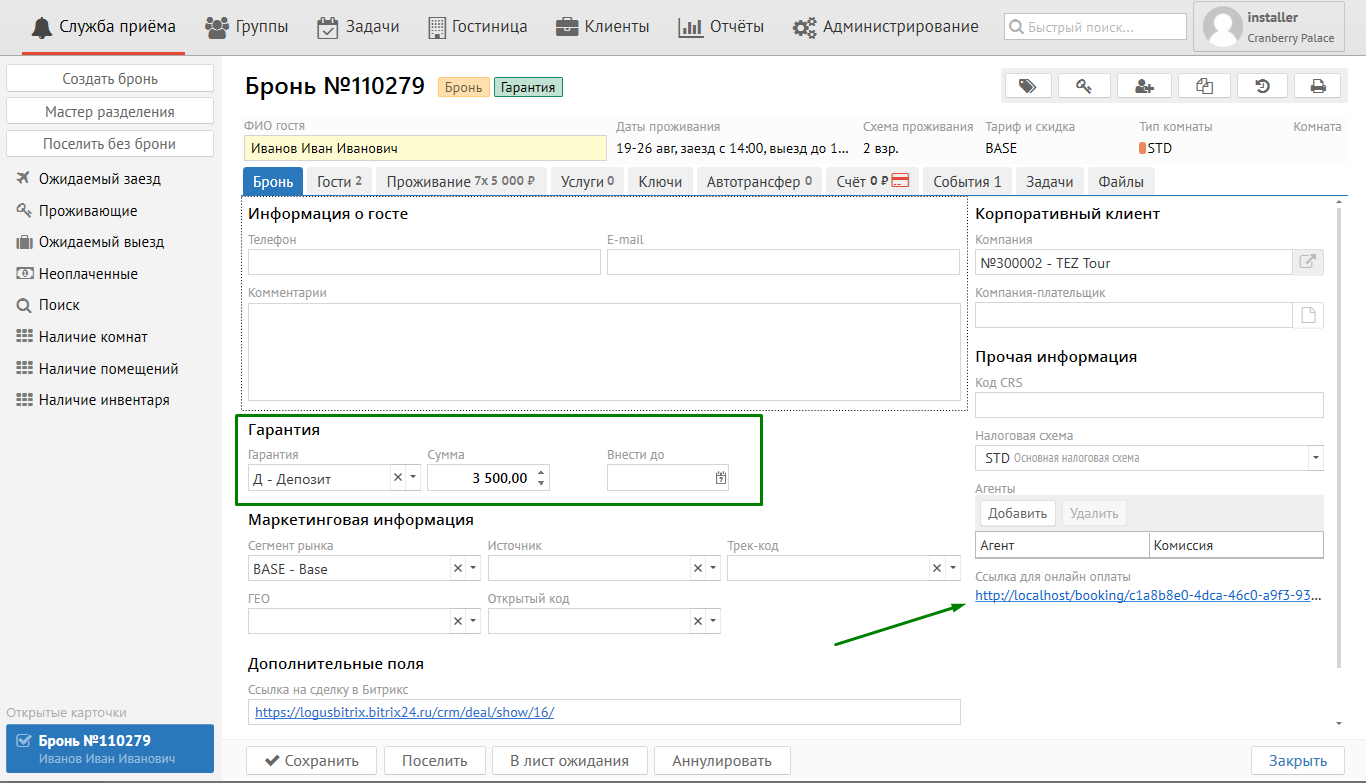
Task: Open calendar picker in Внести до field
Action: [x=720, y=478]
